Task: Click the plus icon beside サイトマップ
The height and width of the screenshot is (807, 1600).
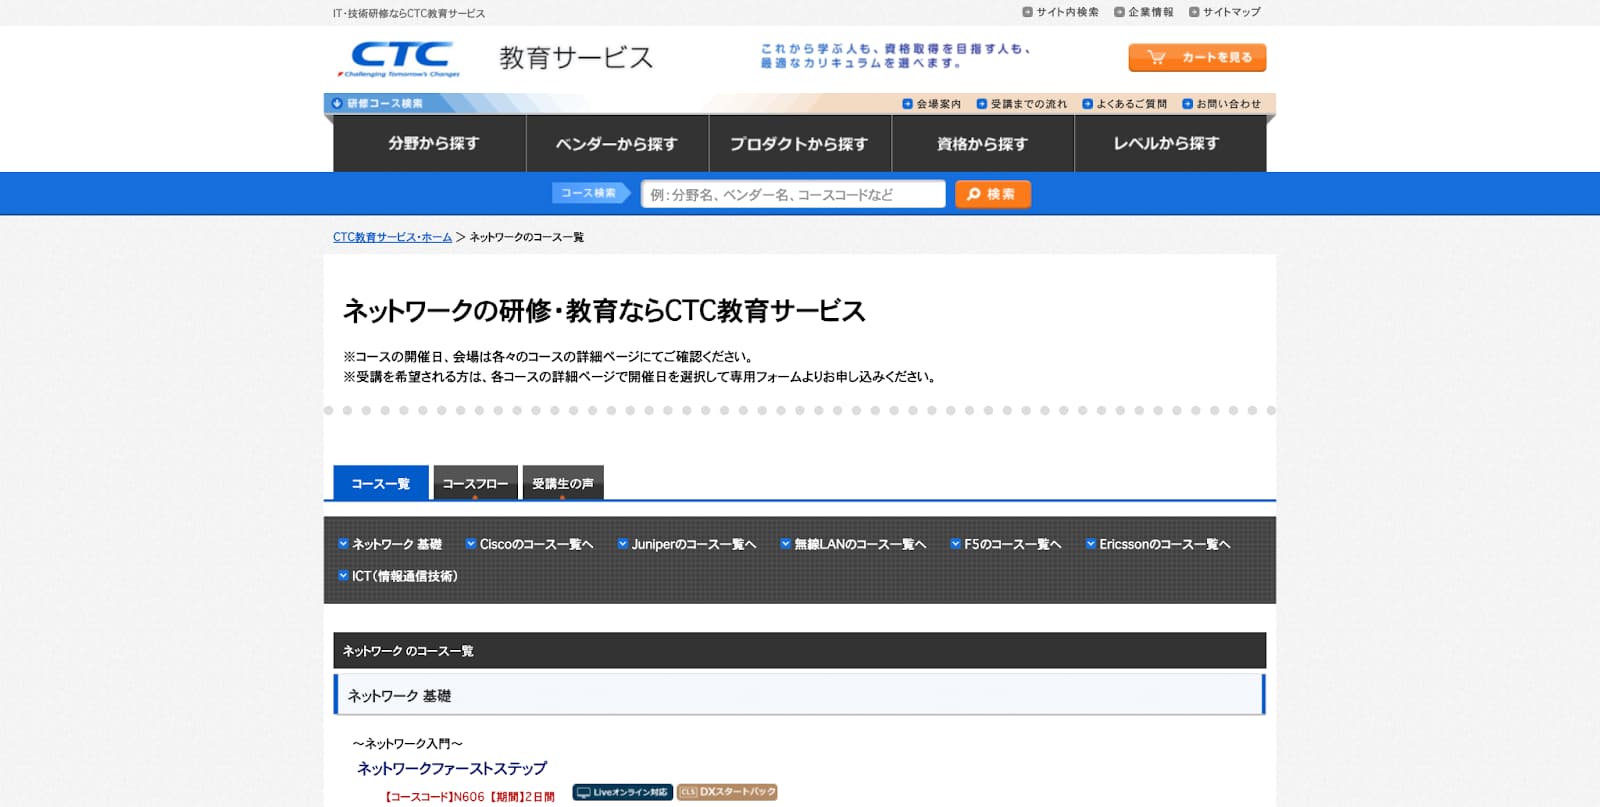Action: pos(1194,12)
